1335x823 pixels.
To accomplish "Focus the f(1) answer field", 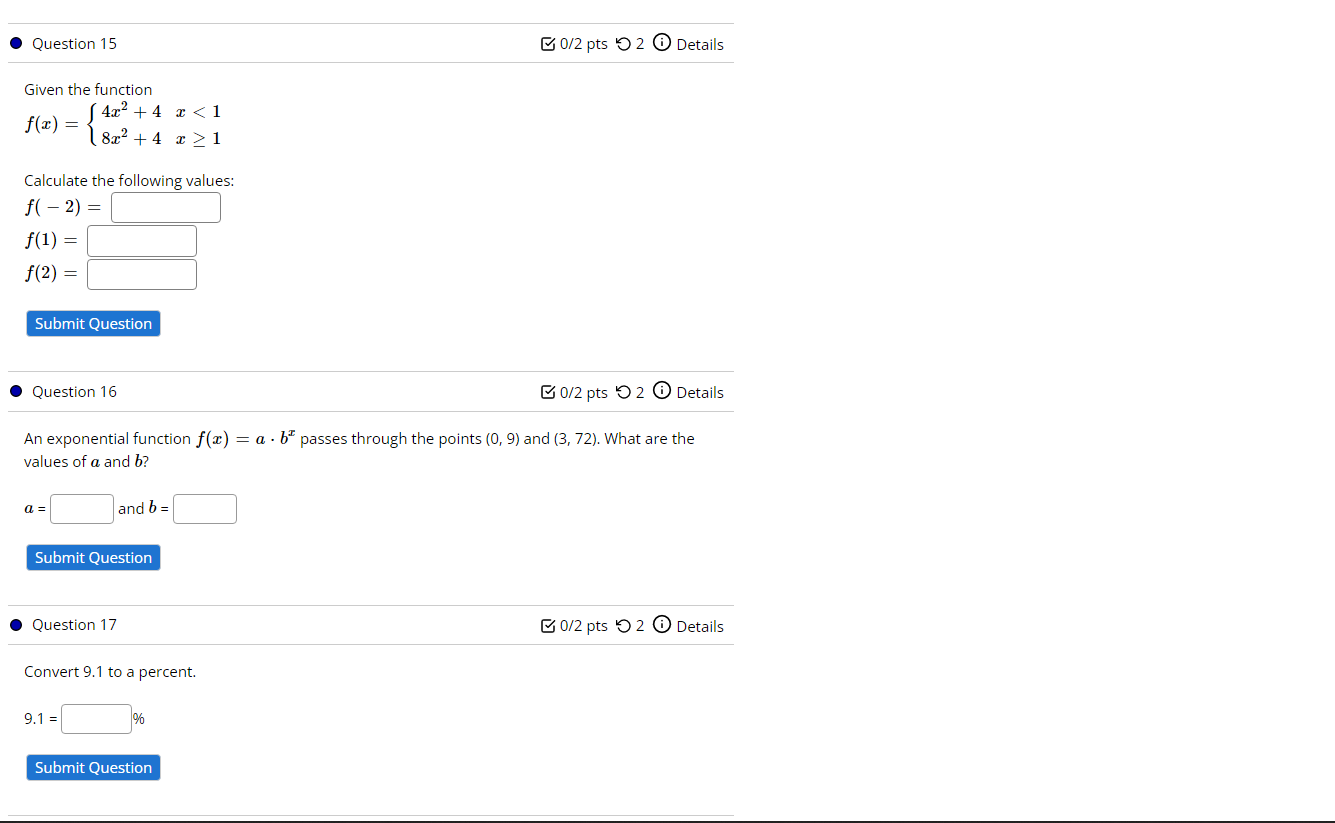I will coord(142,241).
